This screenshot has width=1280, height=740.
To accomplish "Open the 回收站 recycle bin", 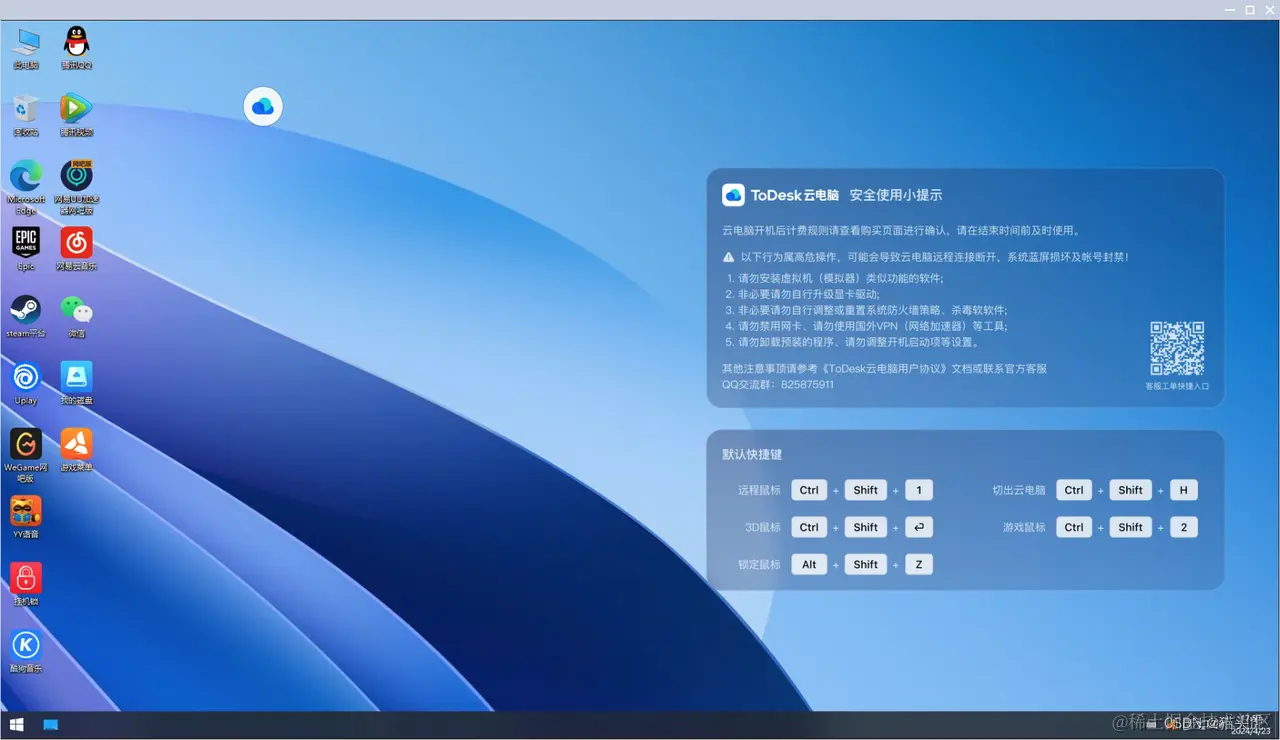I will point(25,110).
